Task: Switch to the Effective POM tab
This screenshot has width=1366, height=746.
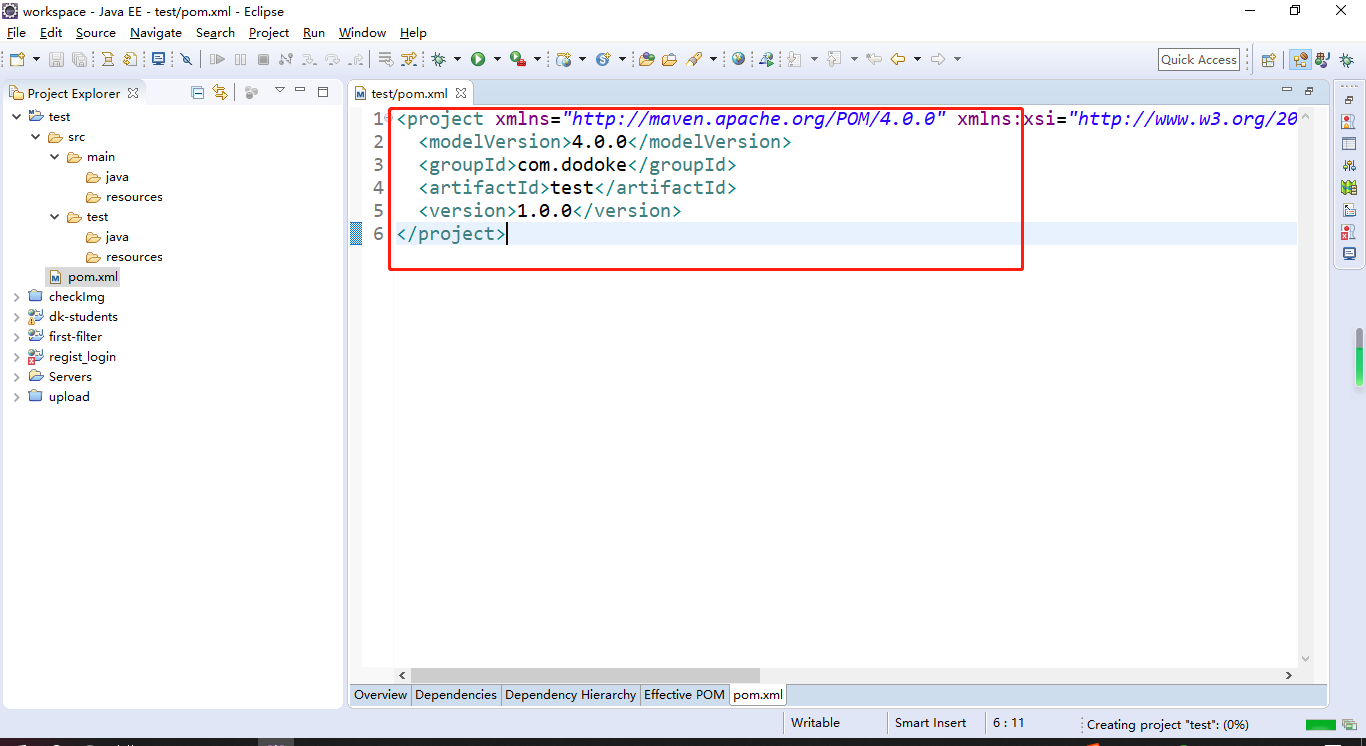Action: [684, 695]
